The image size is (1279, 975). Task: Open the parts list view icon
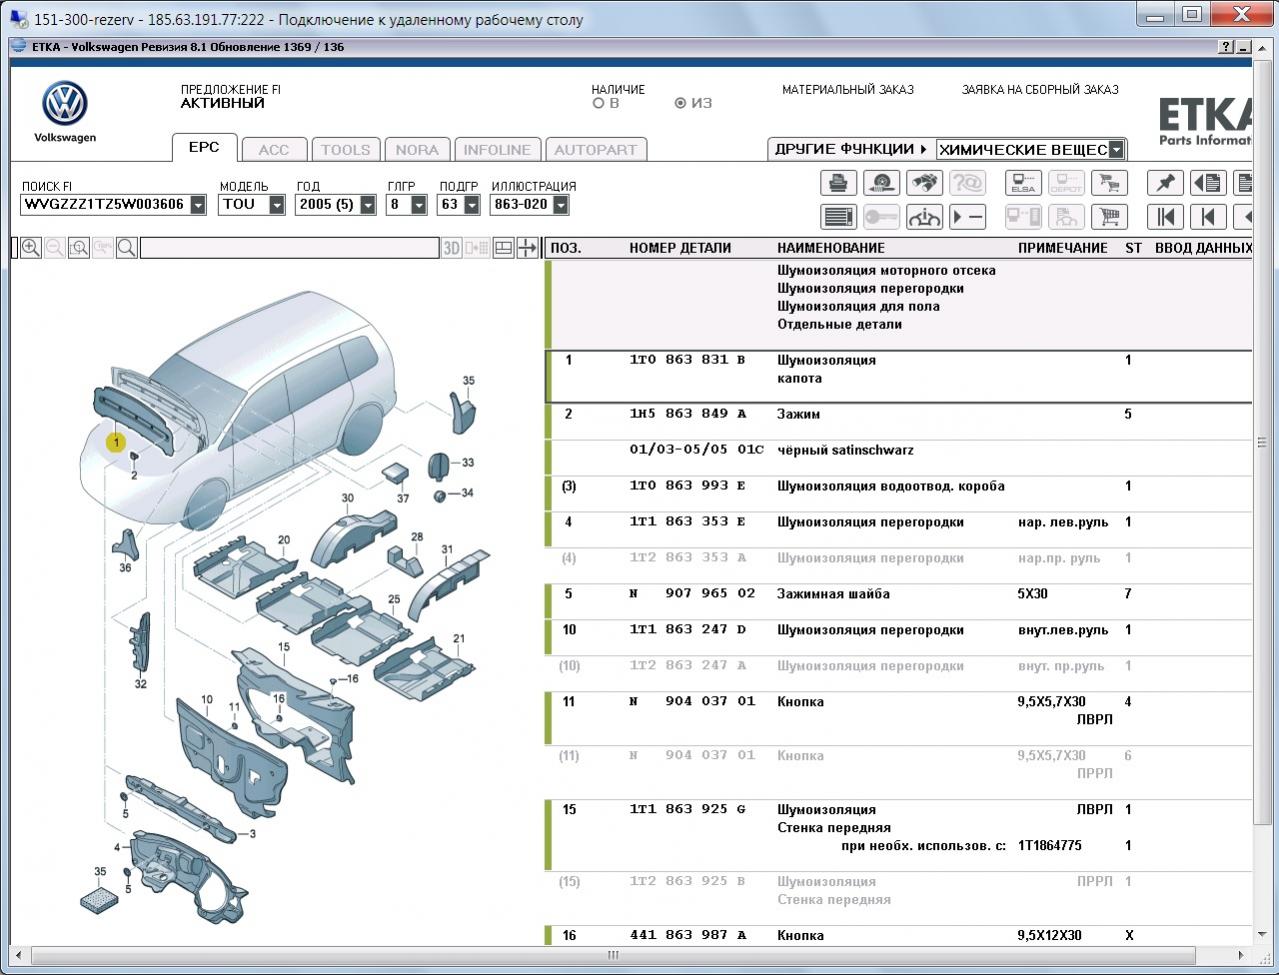839,217
